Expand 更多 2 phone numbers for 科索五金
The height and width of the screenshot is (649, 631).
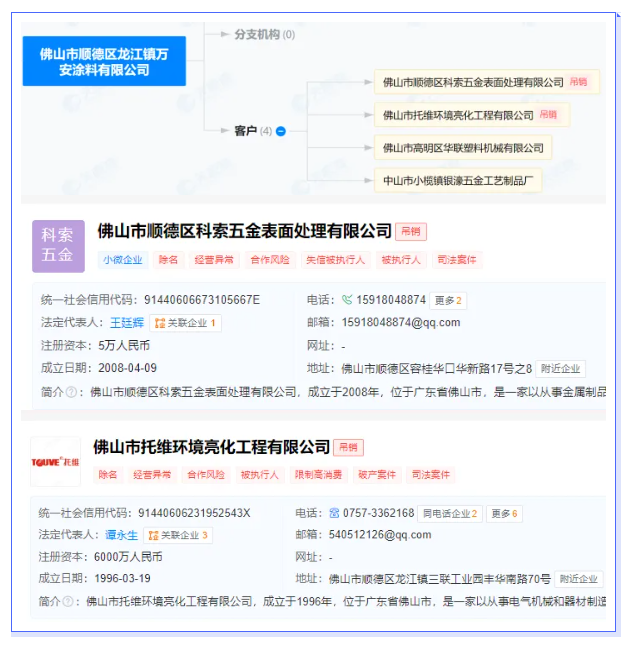[449, 300]
